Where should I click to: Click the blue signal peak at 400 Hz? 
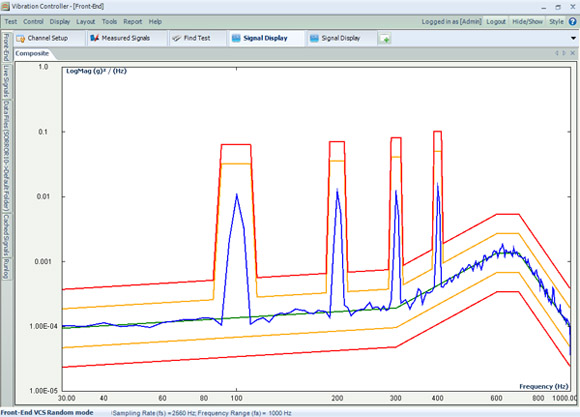point(438,184)
